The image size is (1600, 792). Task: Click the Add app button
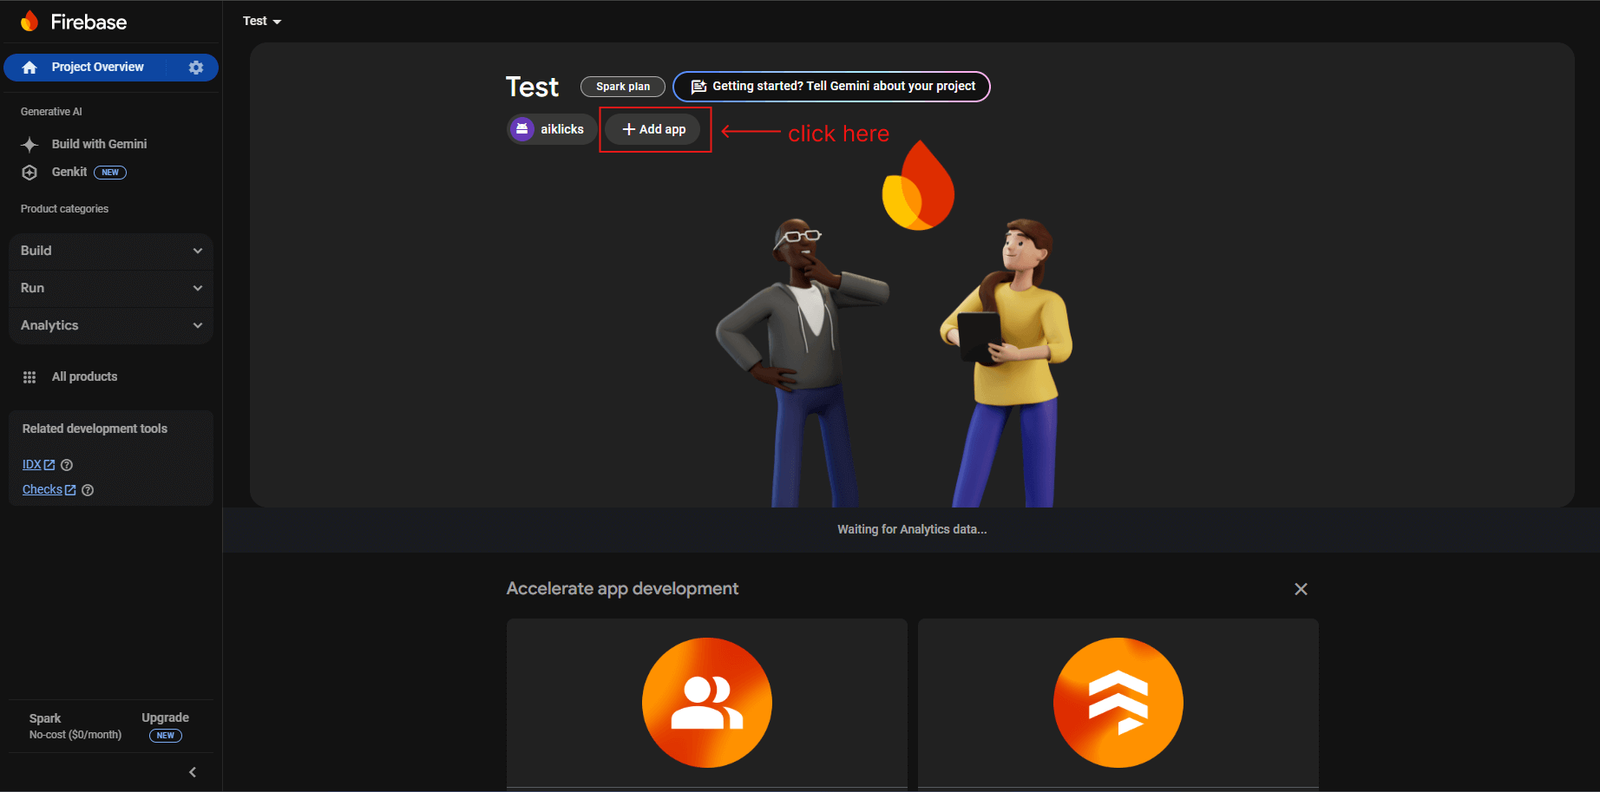654,129
